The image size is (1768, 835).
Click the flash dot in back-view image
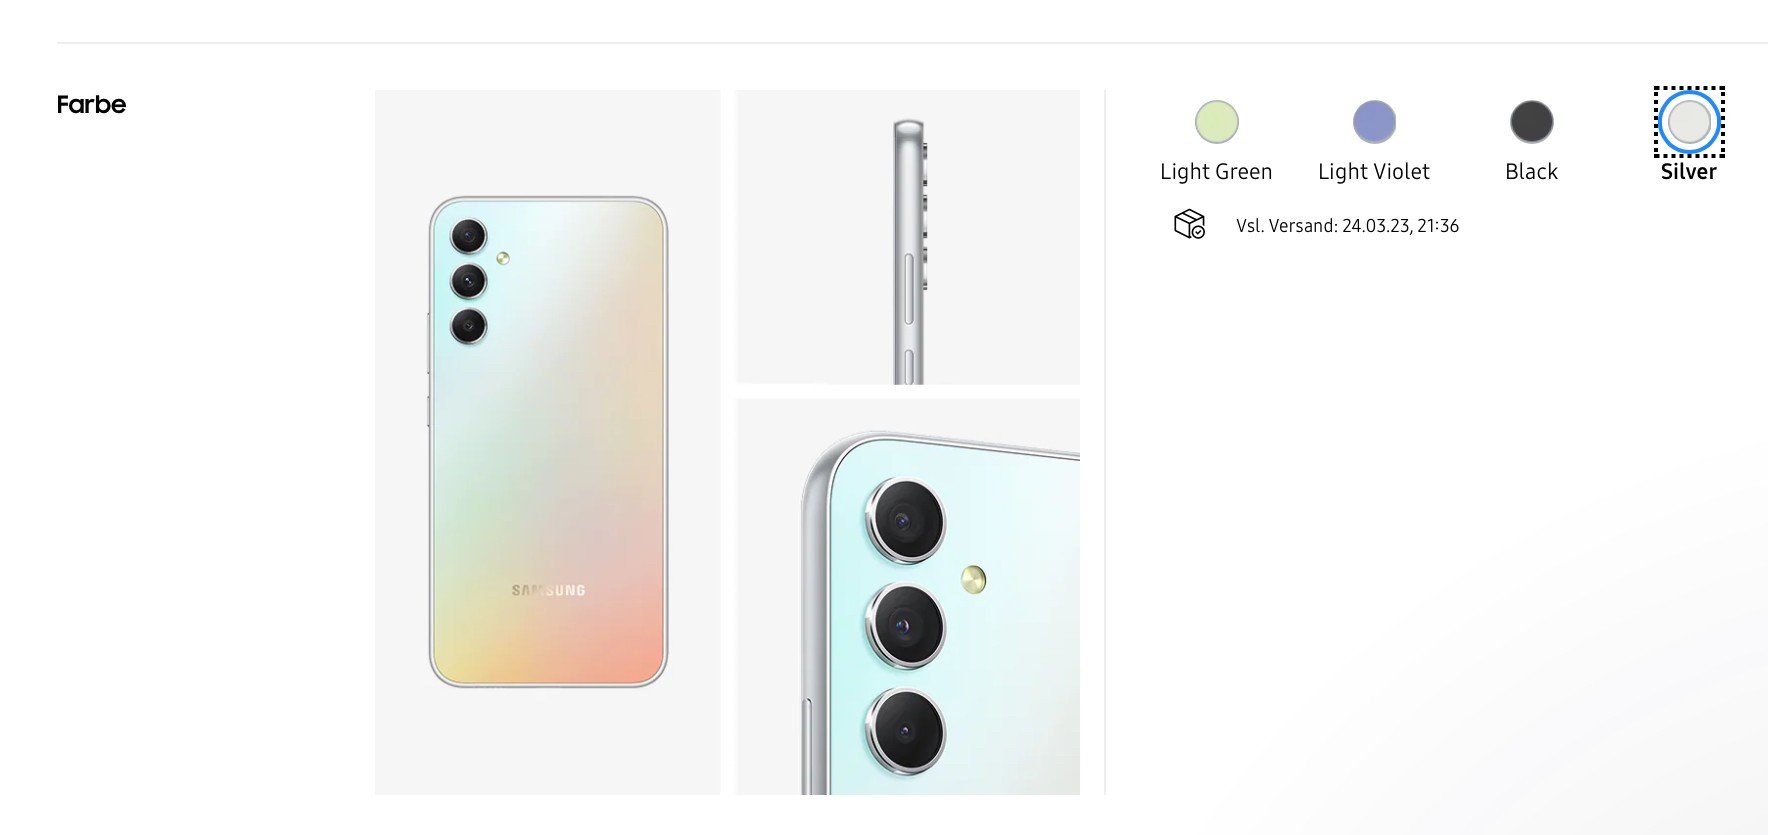point(503,258)
